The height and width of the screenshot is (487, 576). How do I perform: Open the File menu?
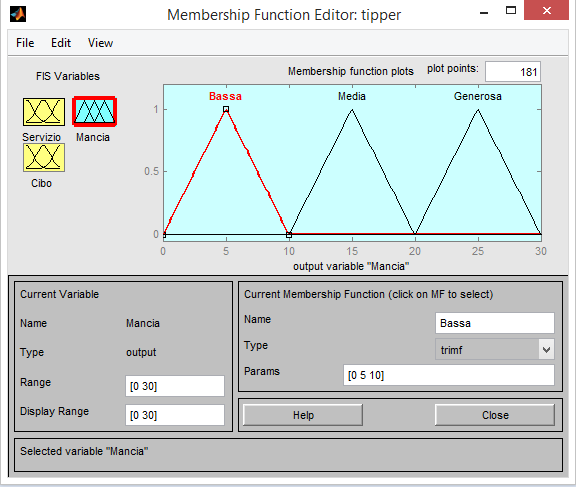click(x=25, y=43)
